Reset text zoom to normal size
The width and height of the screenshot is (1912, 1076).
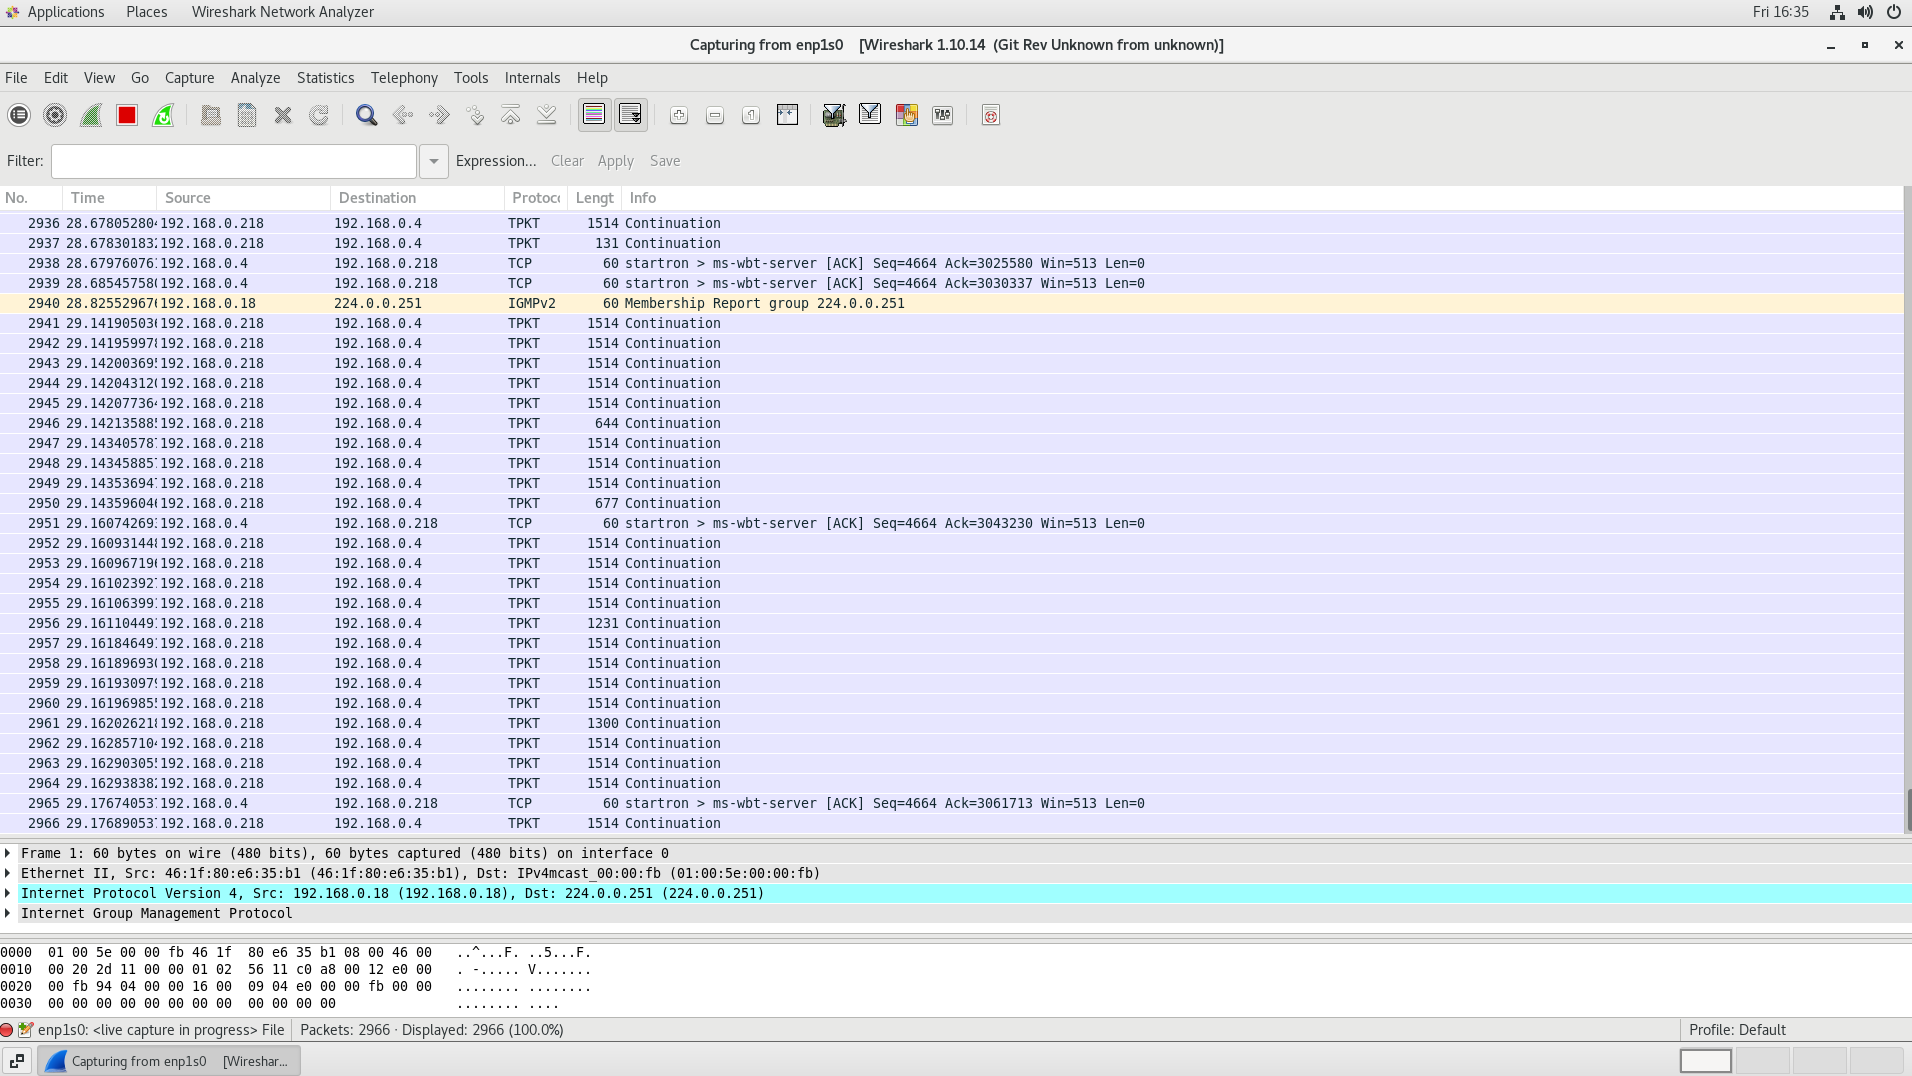[751, 115]
